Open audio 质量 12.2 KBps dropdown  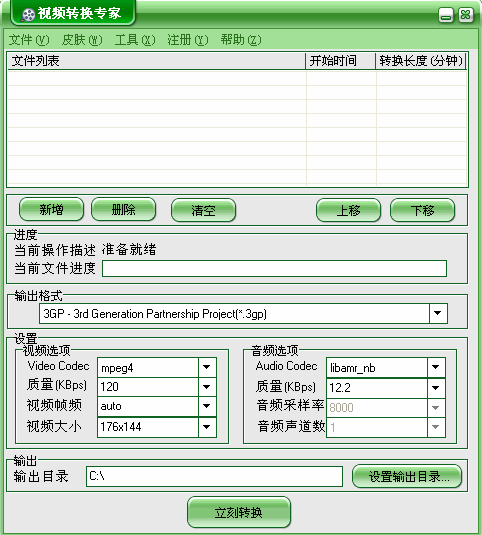tap(436, 388)
